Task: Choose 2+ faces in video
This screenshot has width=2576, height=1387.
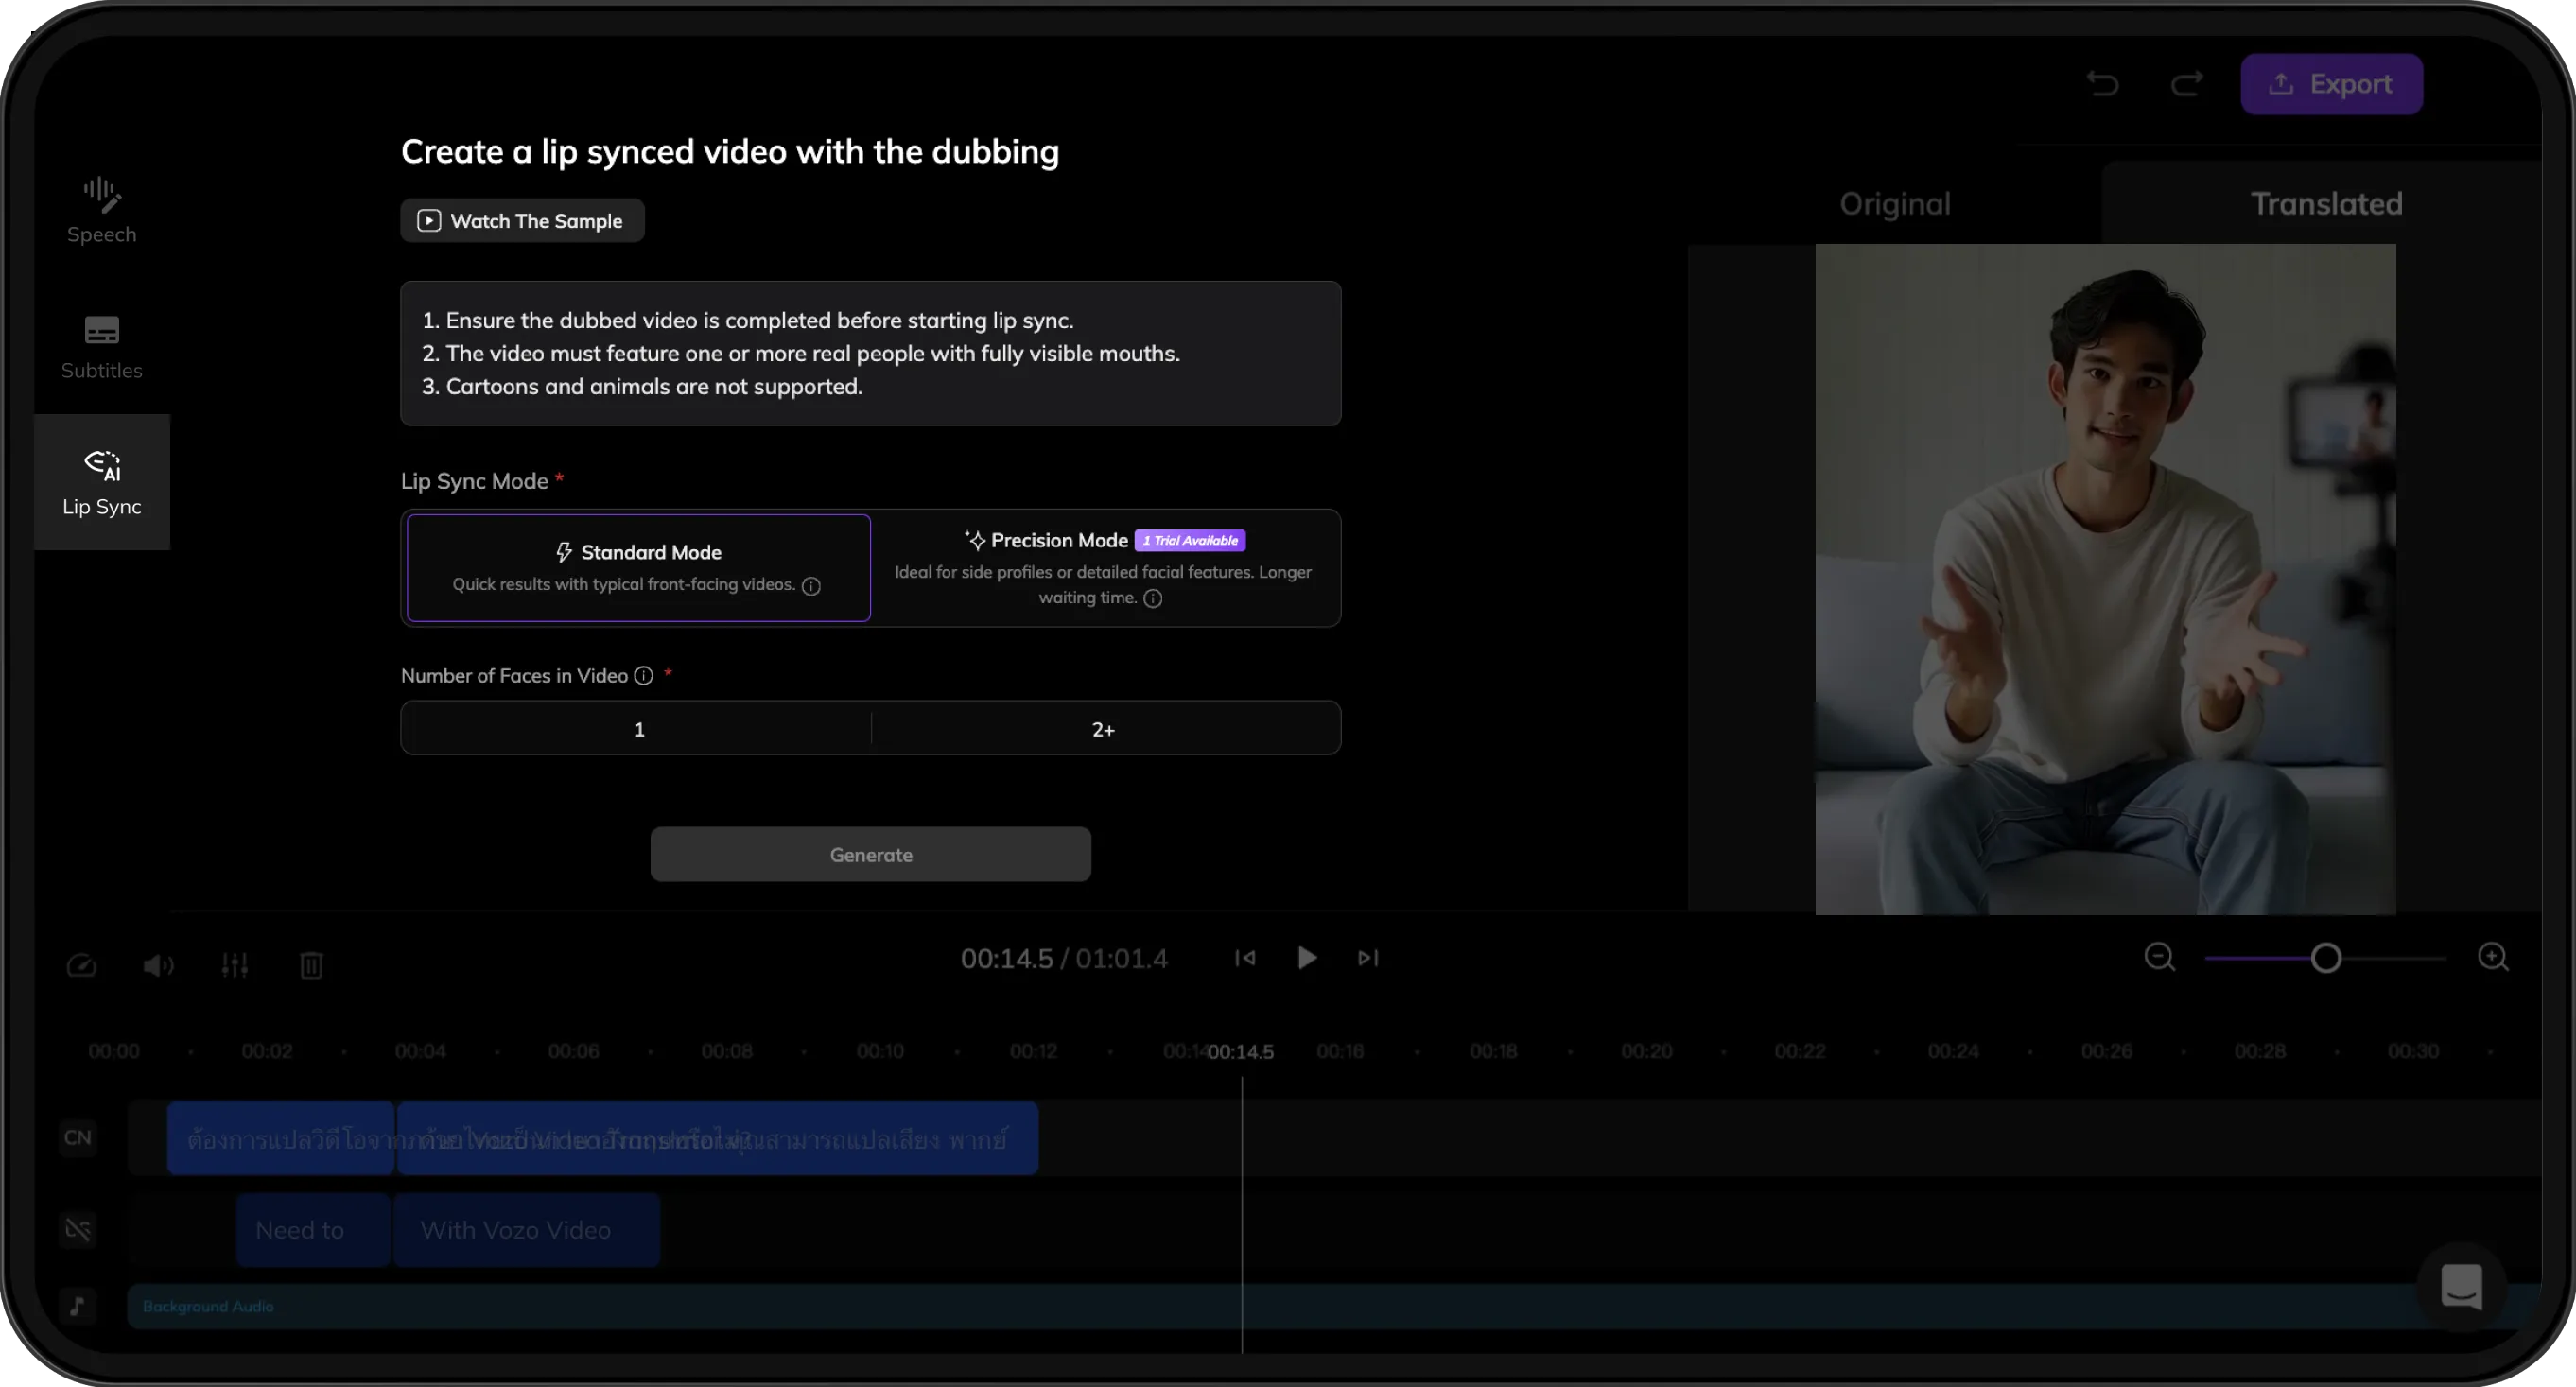Action: coord(1104,729)
